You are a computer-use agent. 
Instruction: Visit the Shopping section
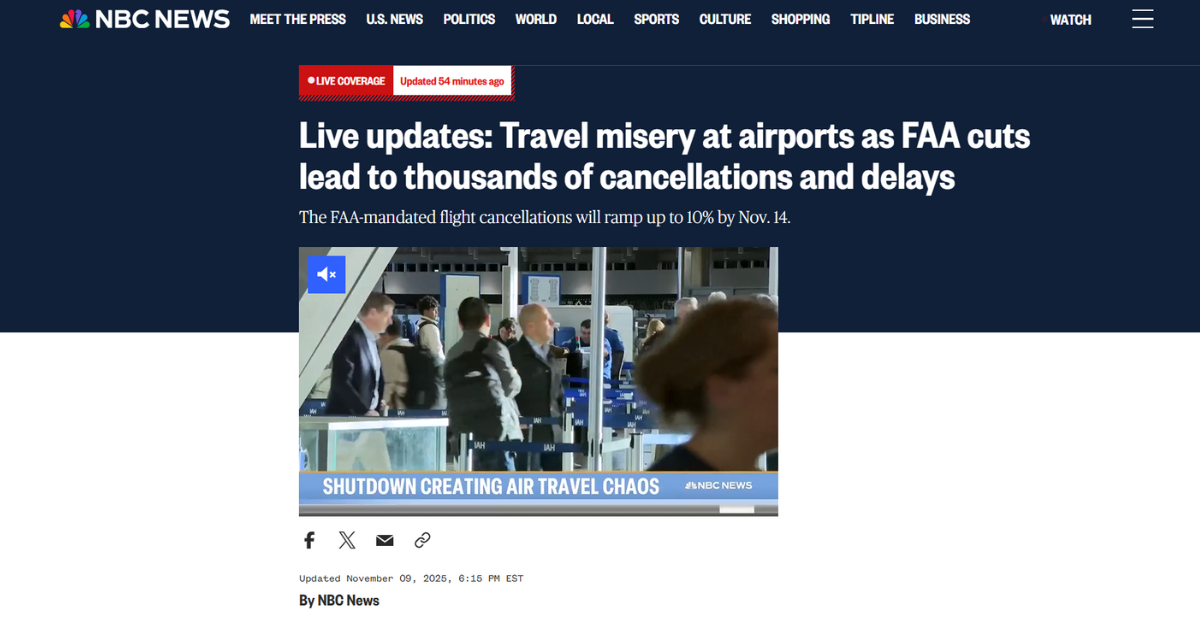800,19
